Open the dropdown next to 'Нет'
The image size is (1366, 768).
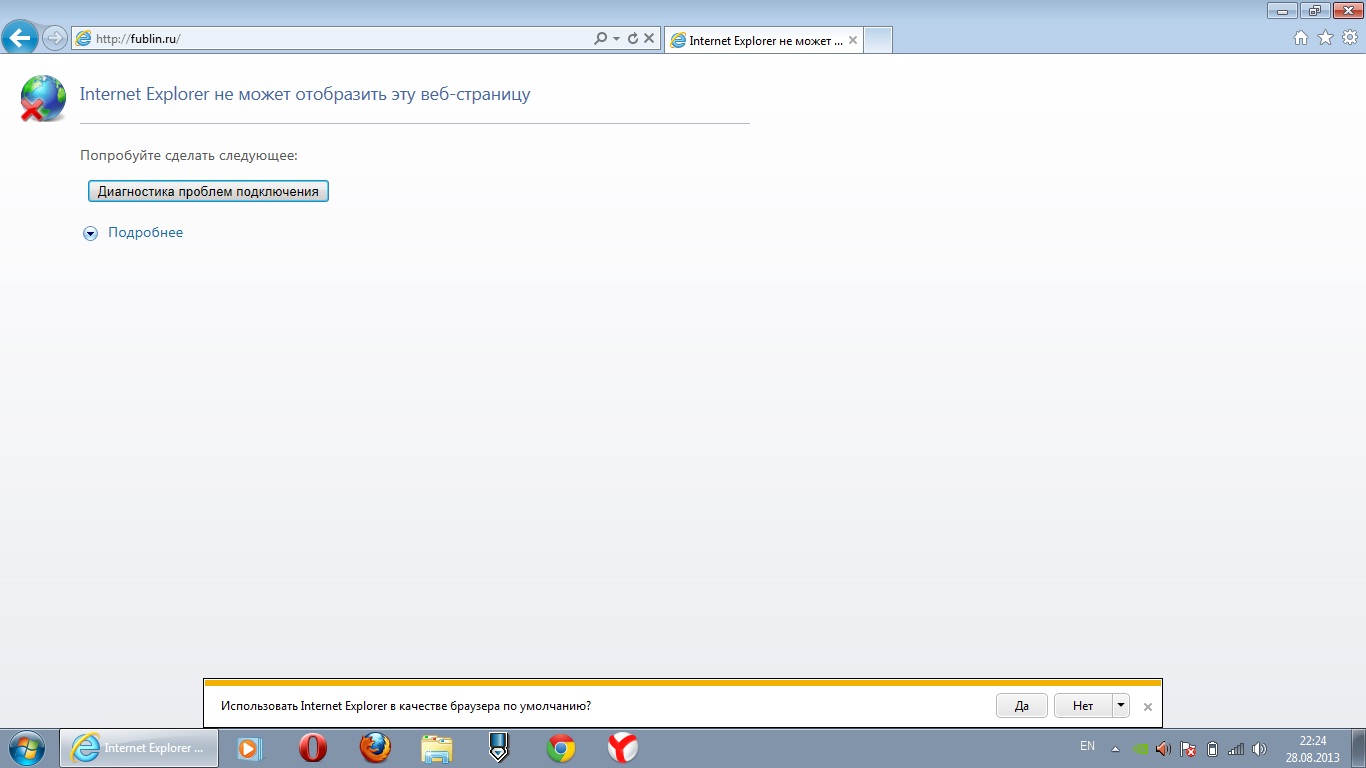pos(1121,706)
